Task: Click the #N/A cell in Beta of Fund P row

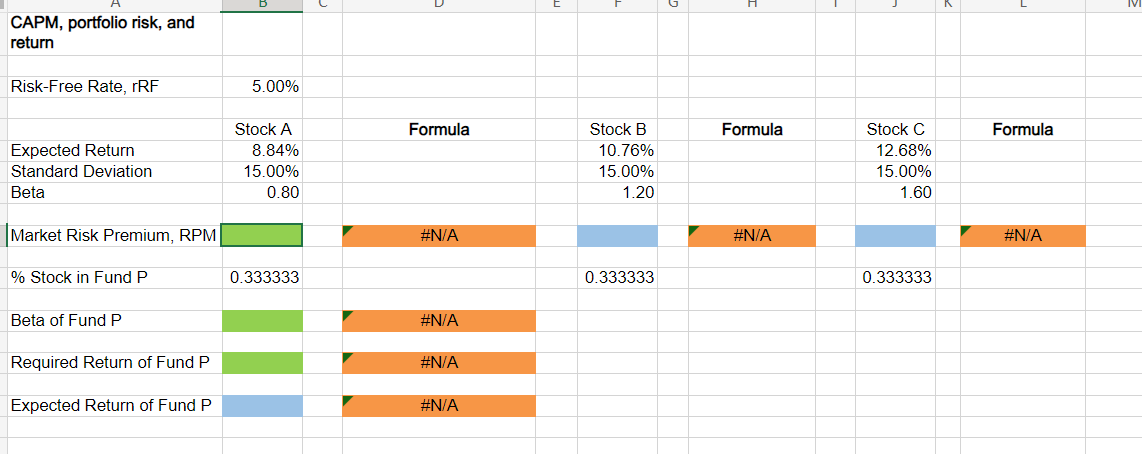Action: (438, 321)
